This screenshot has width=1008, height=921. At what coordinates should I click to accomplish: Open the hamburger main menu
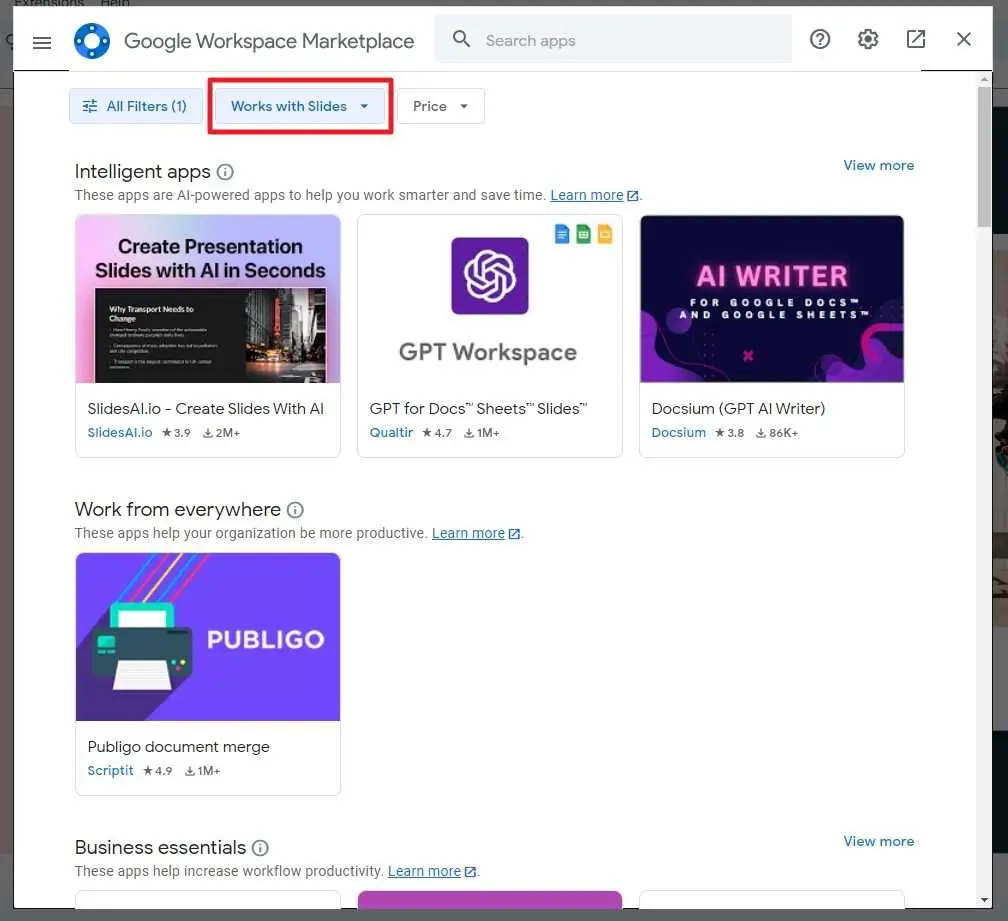(x=42, y=42)
